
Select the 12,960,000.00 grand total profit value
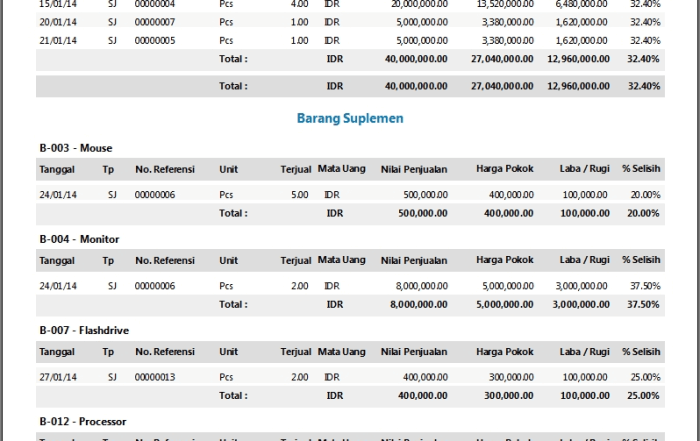(578, 86)
